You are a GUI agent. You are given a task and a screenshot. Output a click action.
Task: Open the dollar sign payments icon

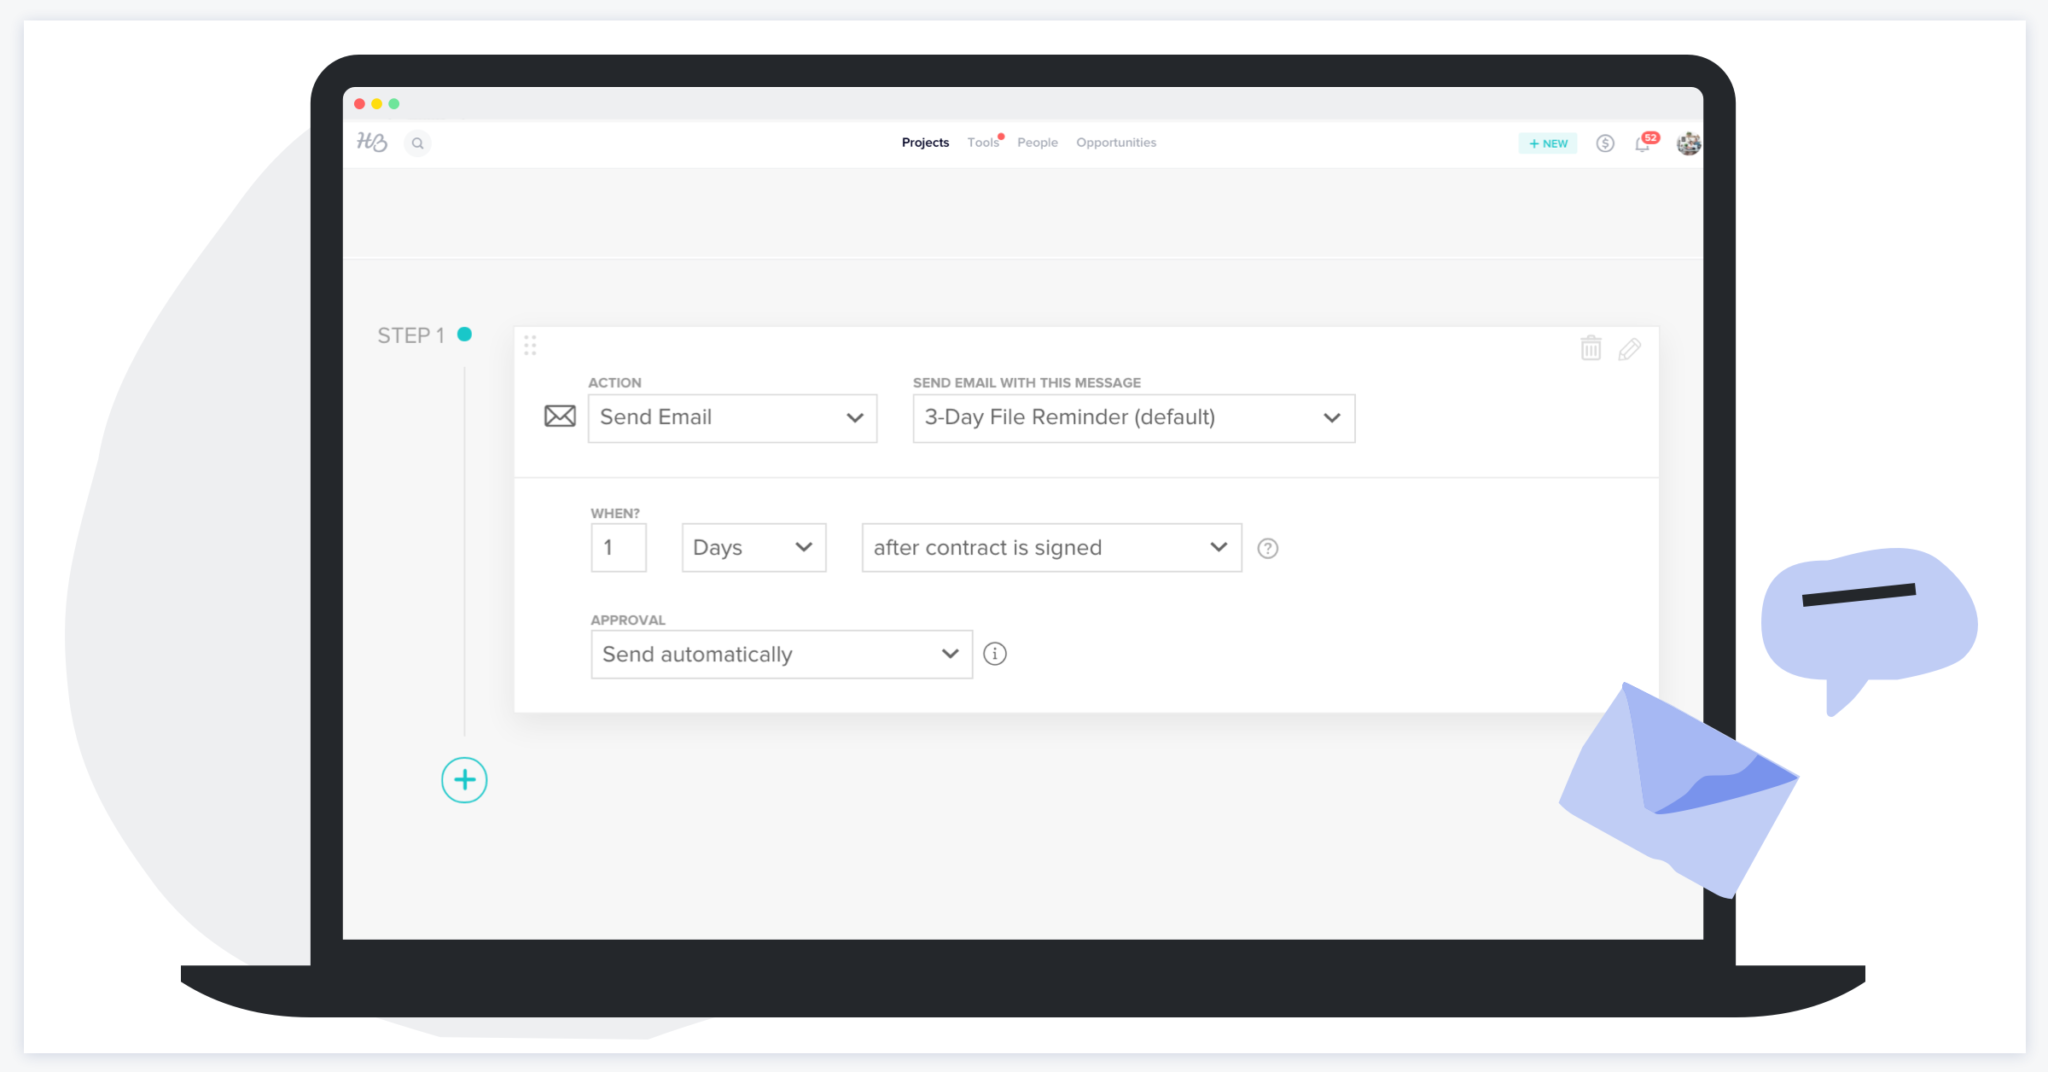pyautogui.click(x=1605, y=143)
